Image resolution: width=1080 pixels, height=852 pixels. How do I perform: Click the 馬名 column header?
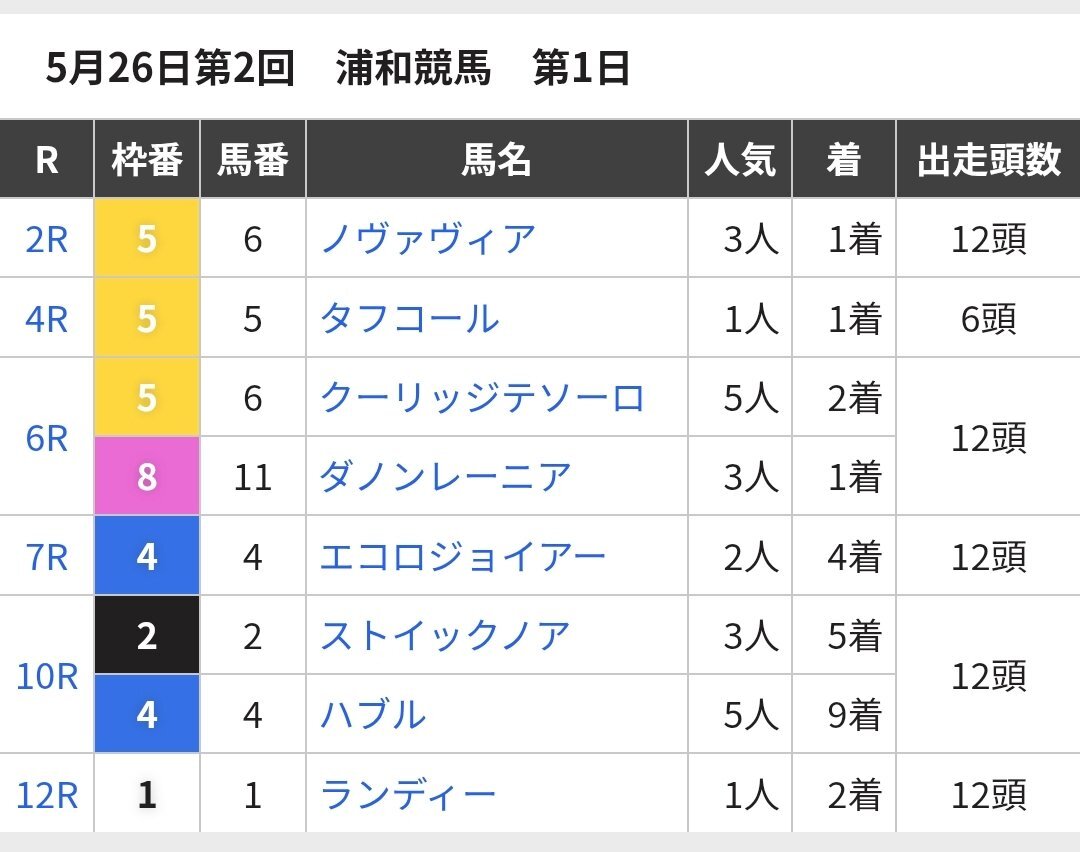[x=497, y=159]
